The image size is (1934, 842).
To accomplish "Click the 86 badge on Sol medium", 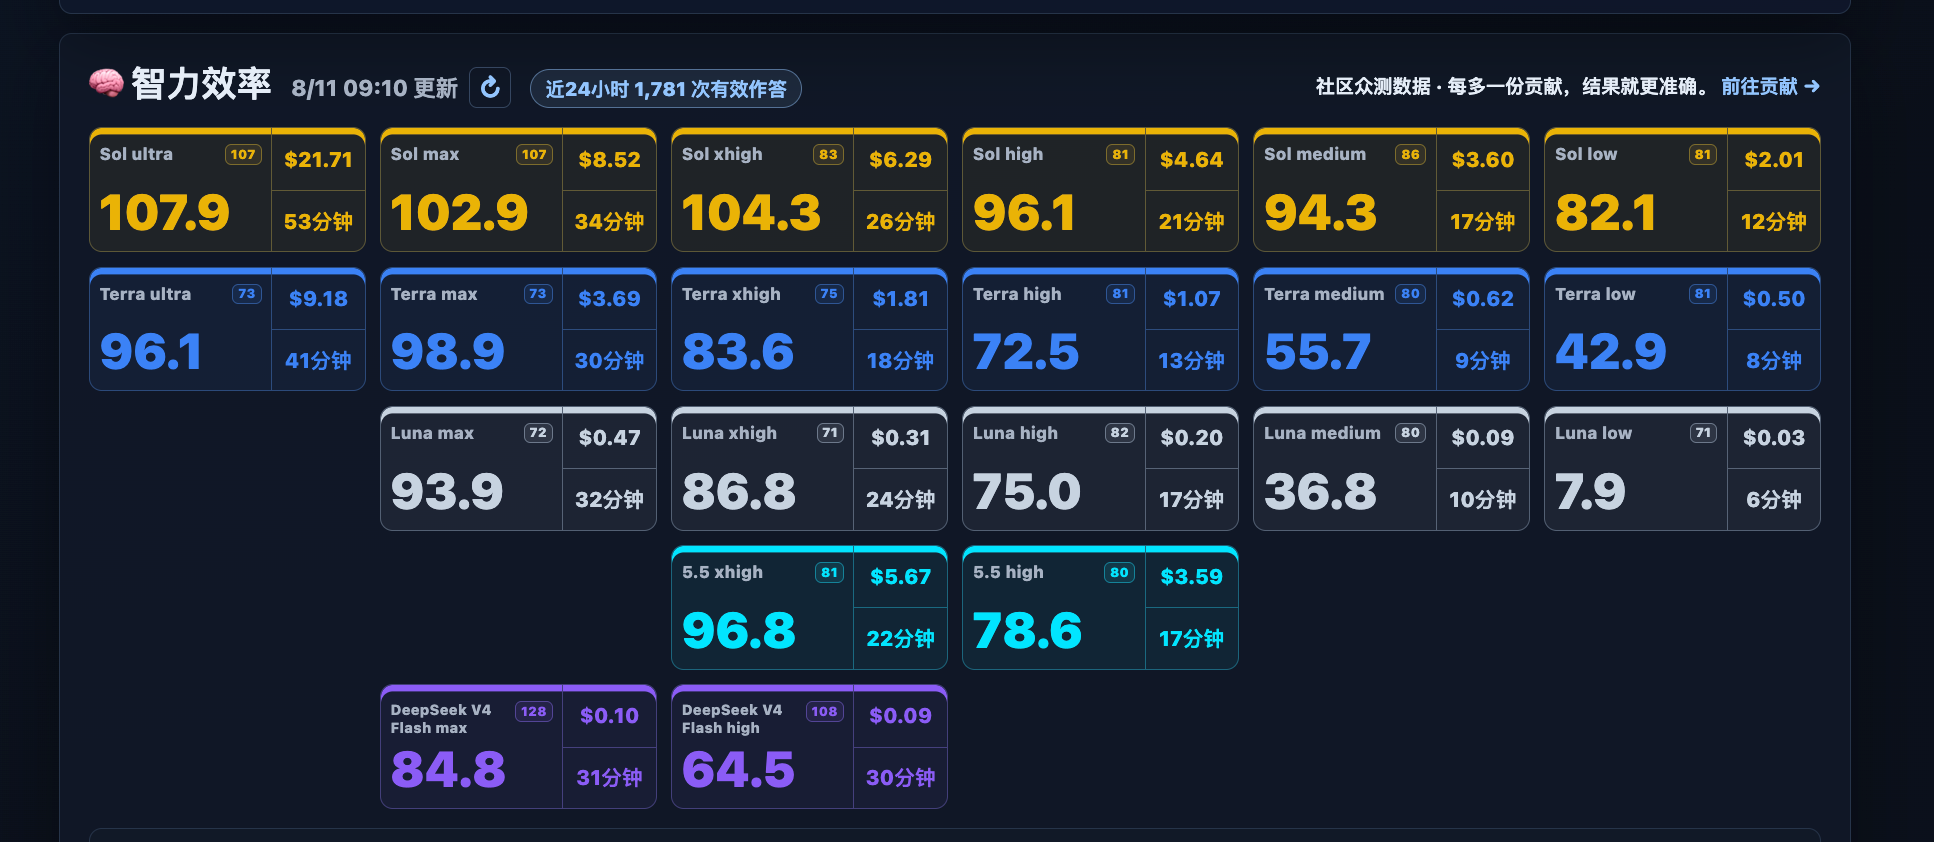I will (x=1410, y=155).
